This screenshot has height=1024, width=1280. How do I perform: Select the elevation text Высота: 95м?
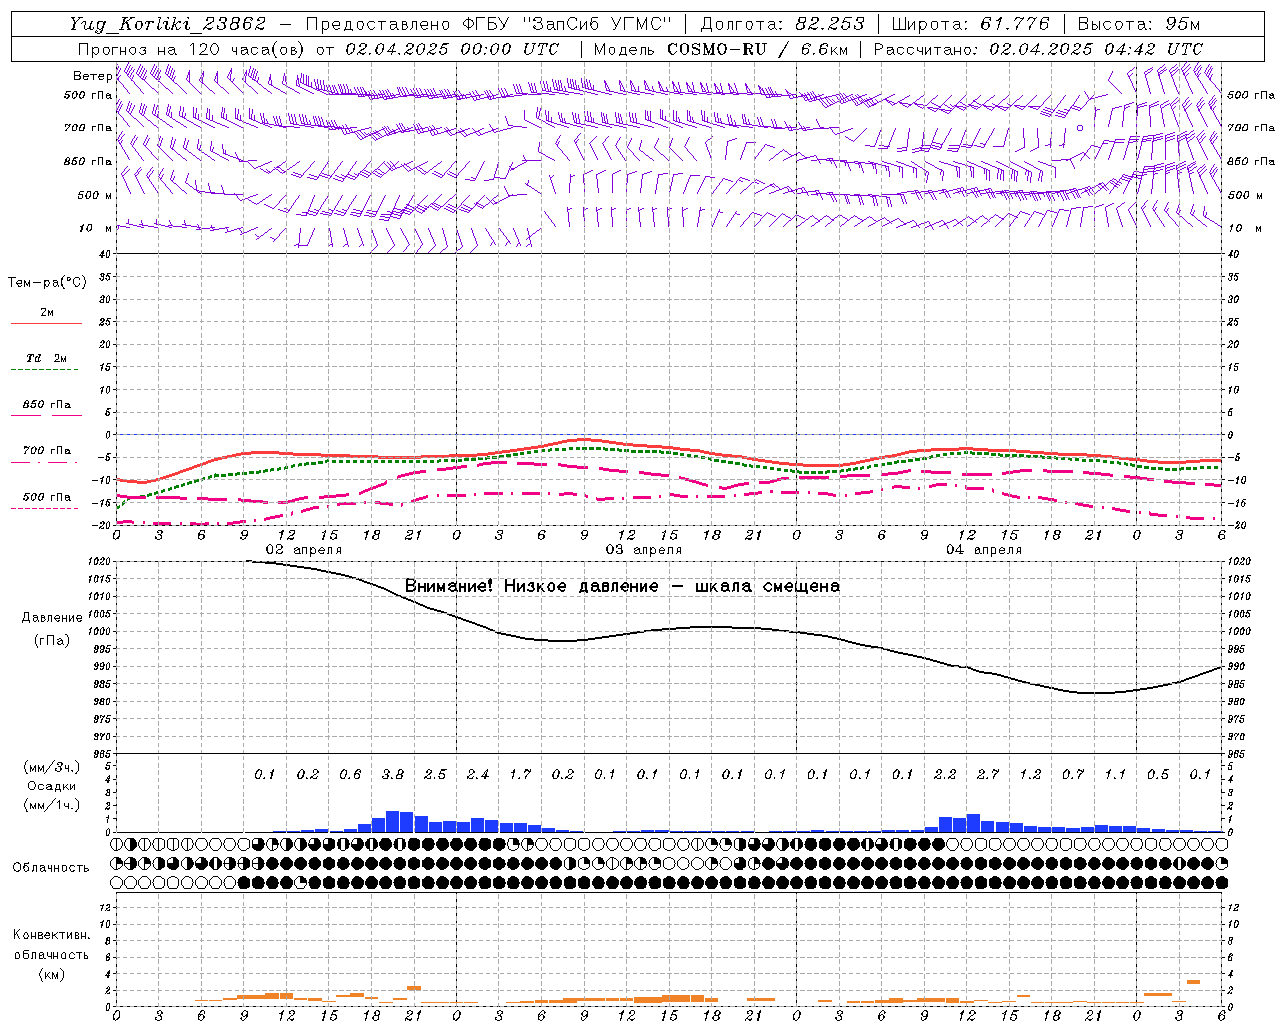[1138, 24]
